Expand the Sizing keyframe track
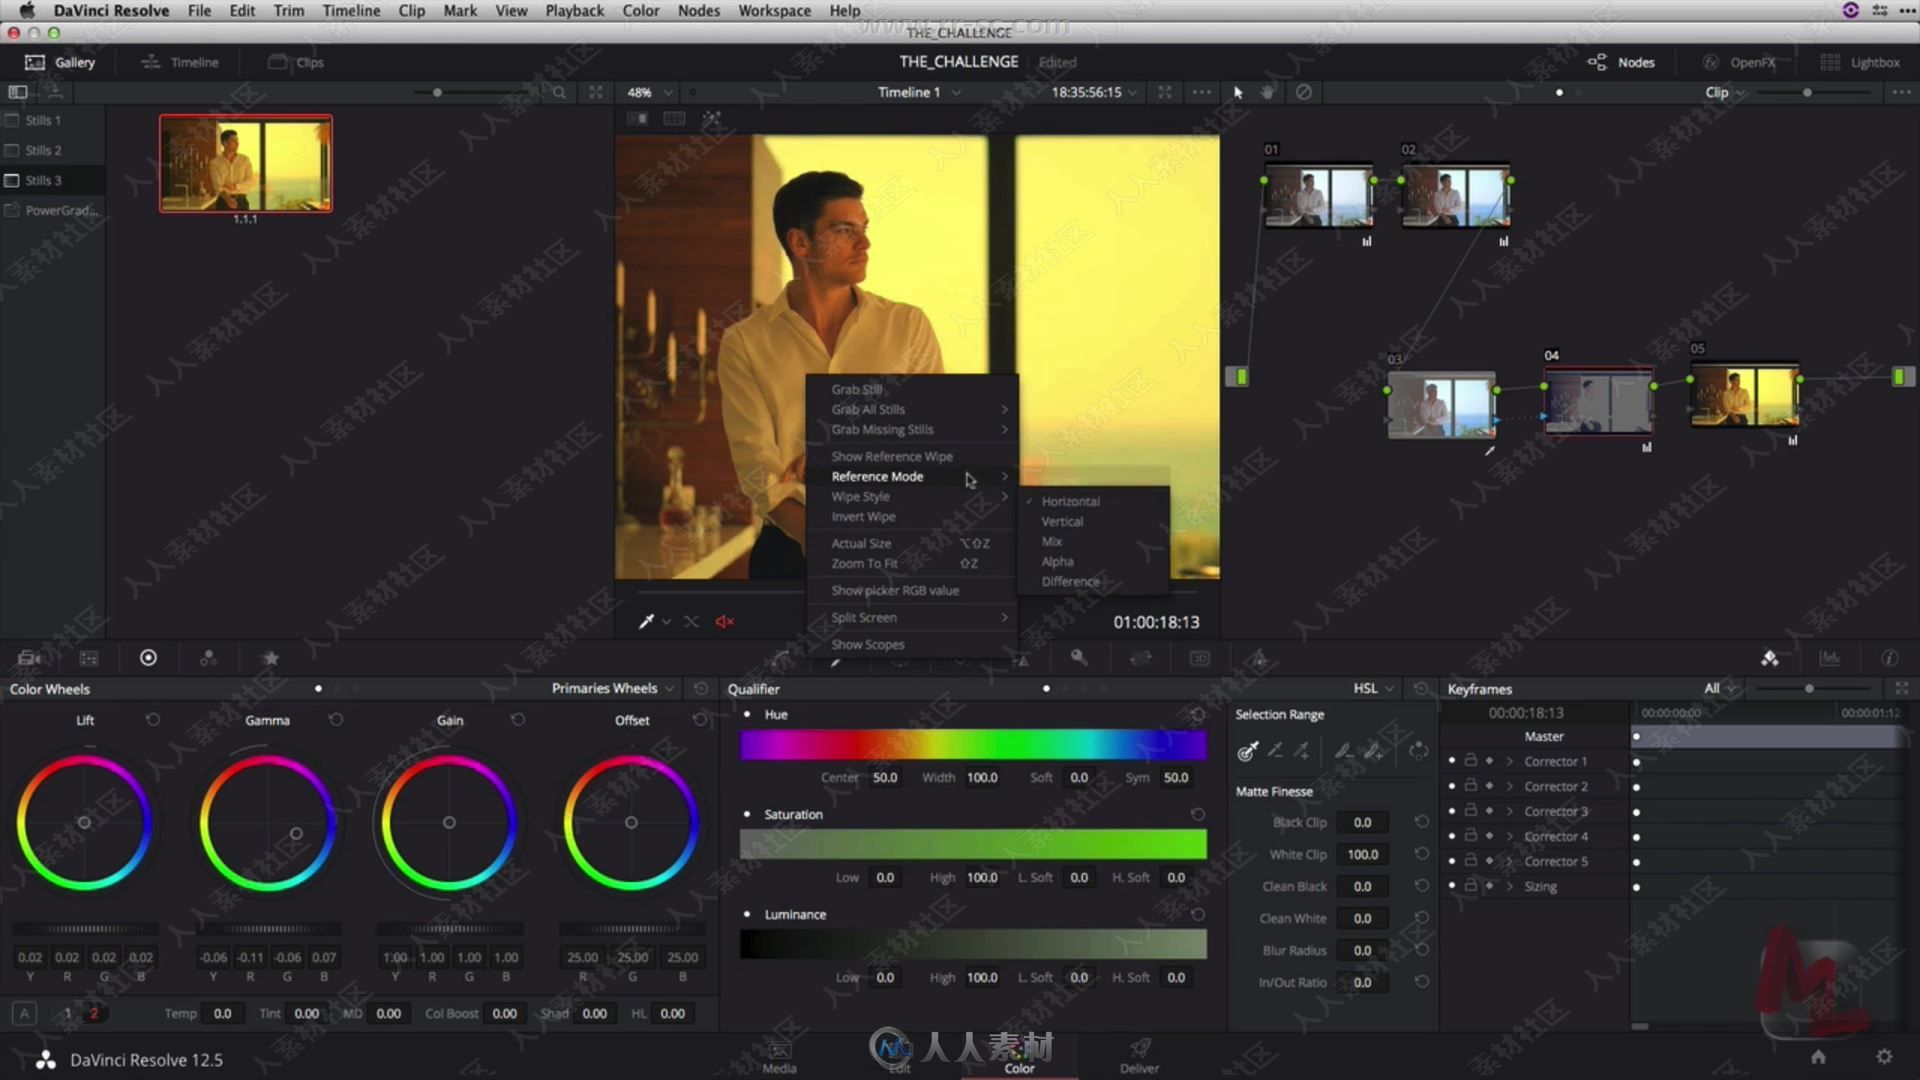Viewport: 1920px width, 1080px height. tap(1510, 886)
